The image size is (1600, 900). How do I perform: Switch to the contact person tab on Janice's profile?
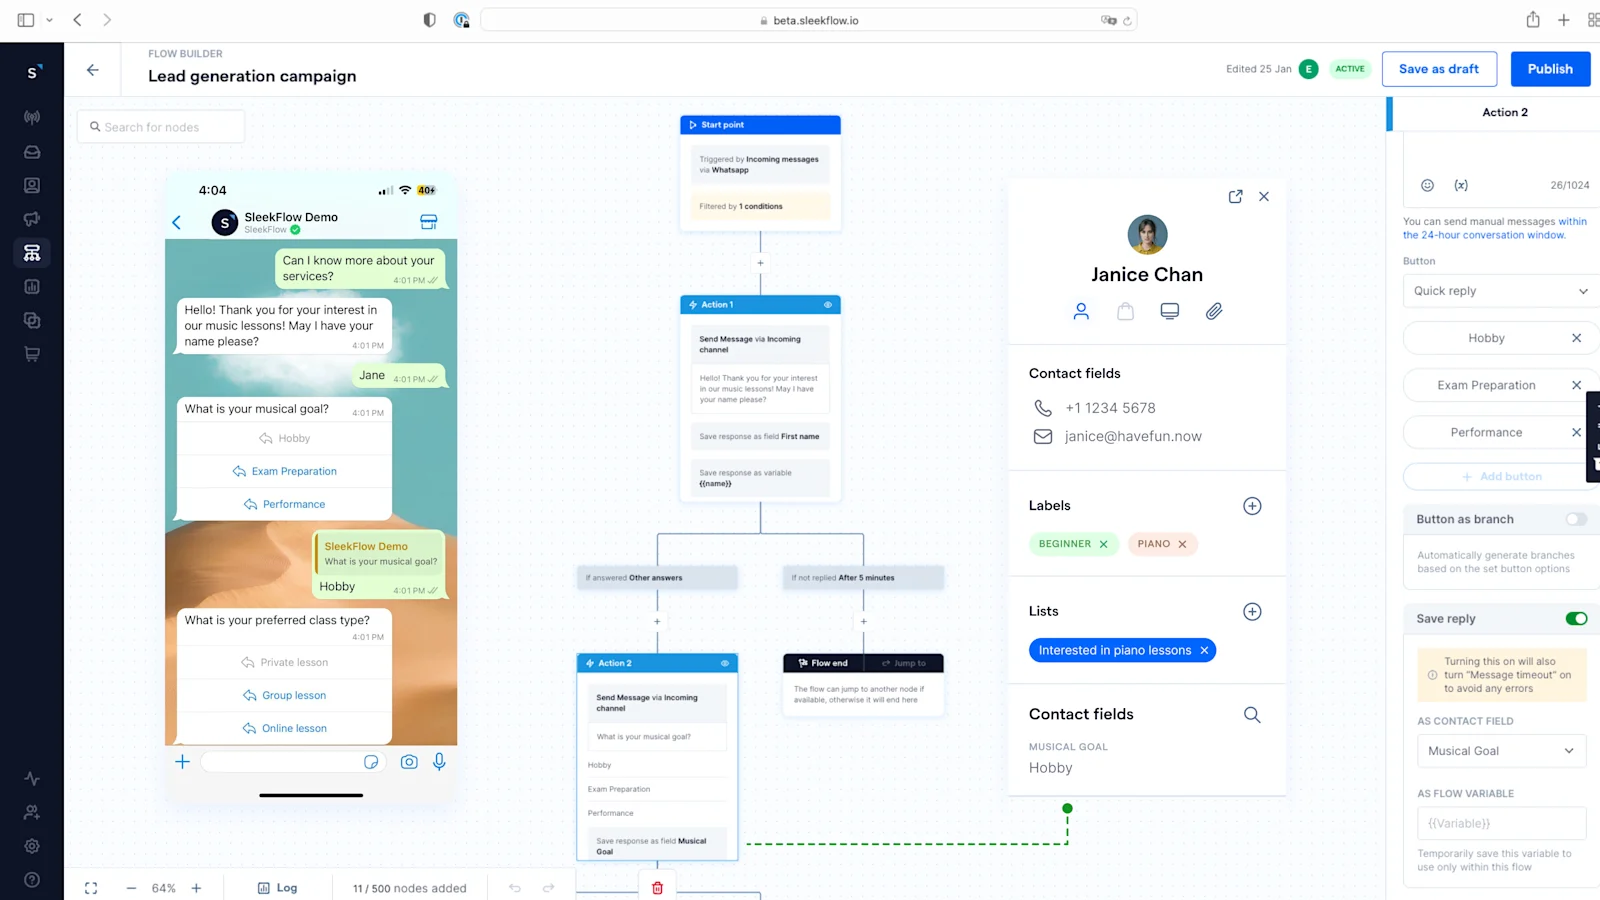(1081, 311)
